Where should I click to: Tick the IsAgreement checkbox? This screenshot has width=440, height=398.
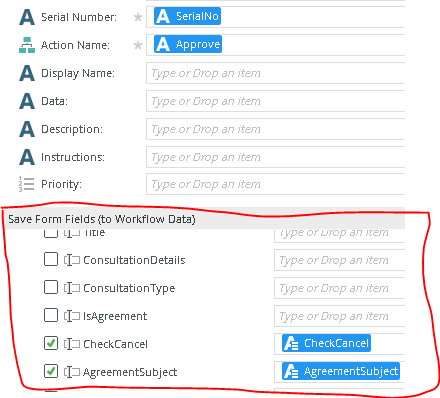(51, 315)
